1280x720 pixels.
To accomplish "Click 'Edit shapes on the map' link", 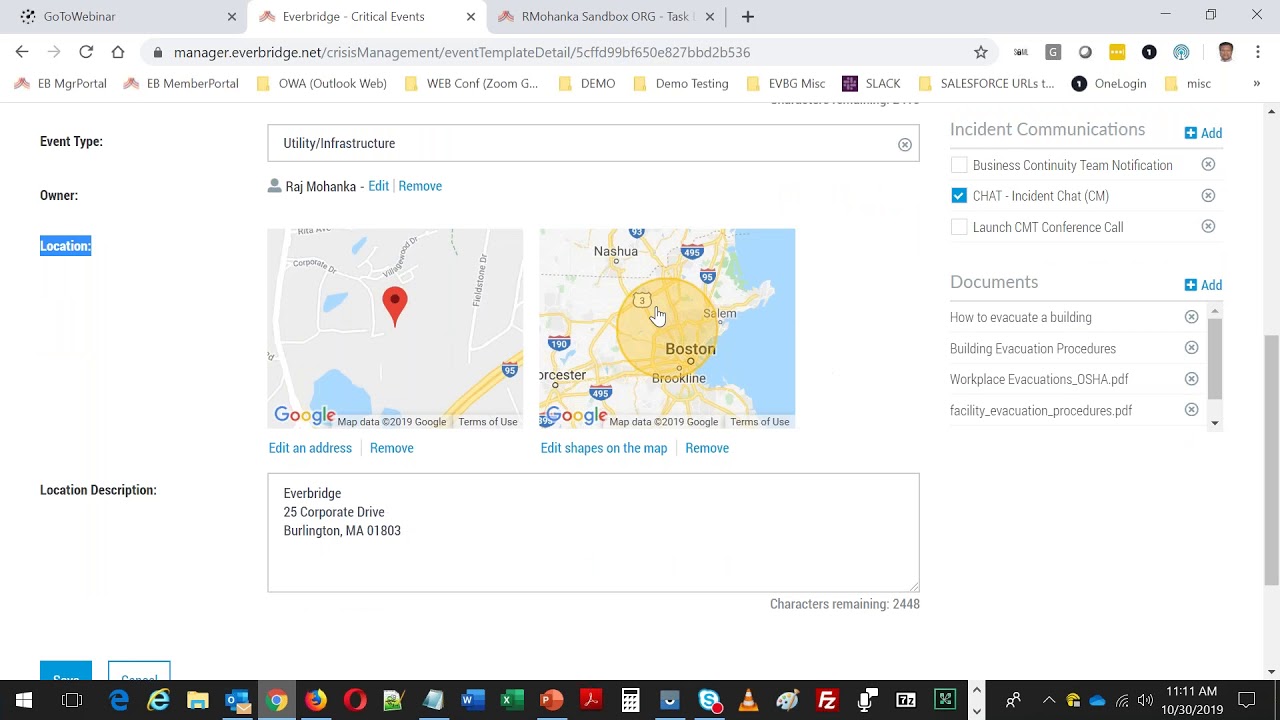I will coord(604,448).
